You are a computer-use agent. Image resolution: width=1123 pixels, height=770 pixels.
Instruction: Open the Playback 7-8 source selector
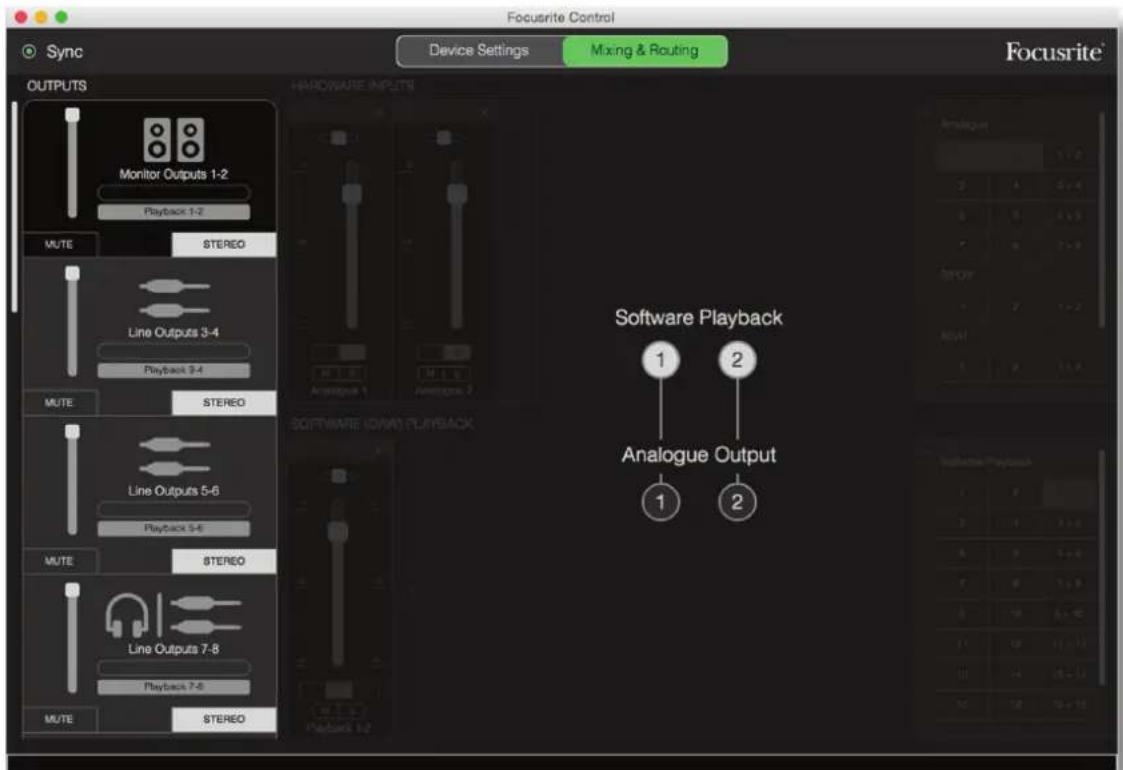pyautogui.click(x=174, y=686)
